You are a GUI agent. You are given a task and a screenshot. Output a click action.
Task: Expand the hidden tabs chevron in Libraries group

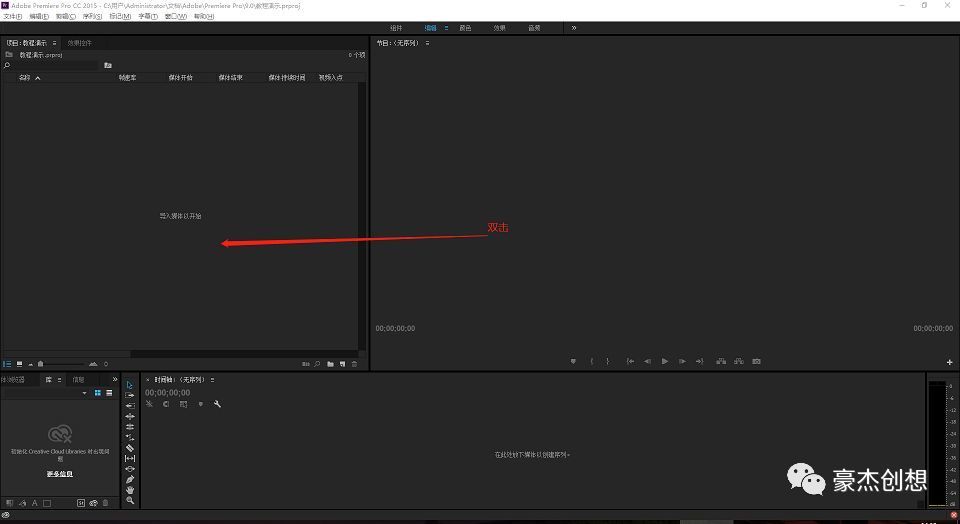pos(114,380)
